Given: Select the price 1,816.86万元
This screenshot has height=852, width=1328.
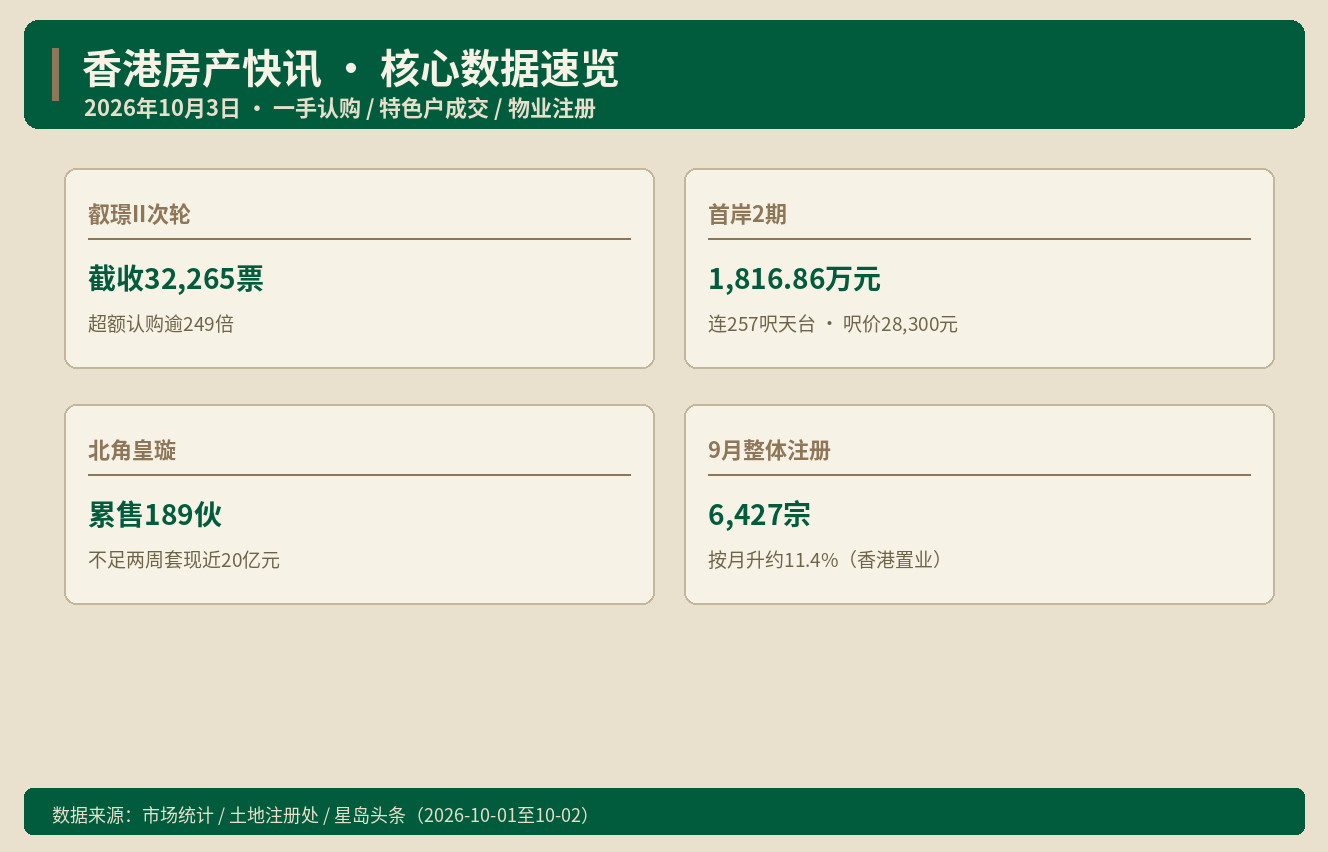Looking at the screenshot, I should (x=794, y=279).
